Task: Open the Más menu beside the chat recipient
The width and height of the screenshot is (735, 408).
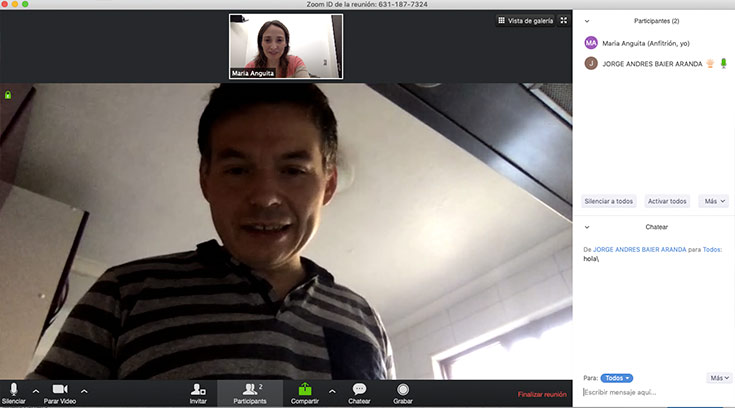Action: click(719, 378)
